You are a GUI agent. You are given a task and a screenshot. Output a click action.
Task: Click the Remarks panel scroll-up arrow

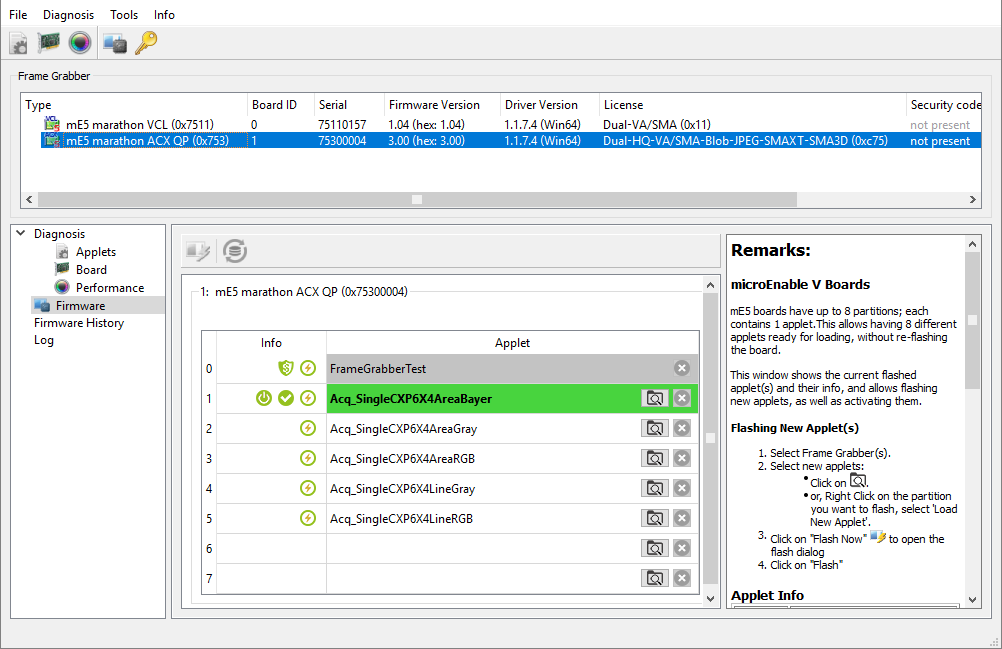973,244
